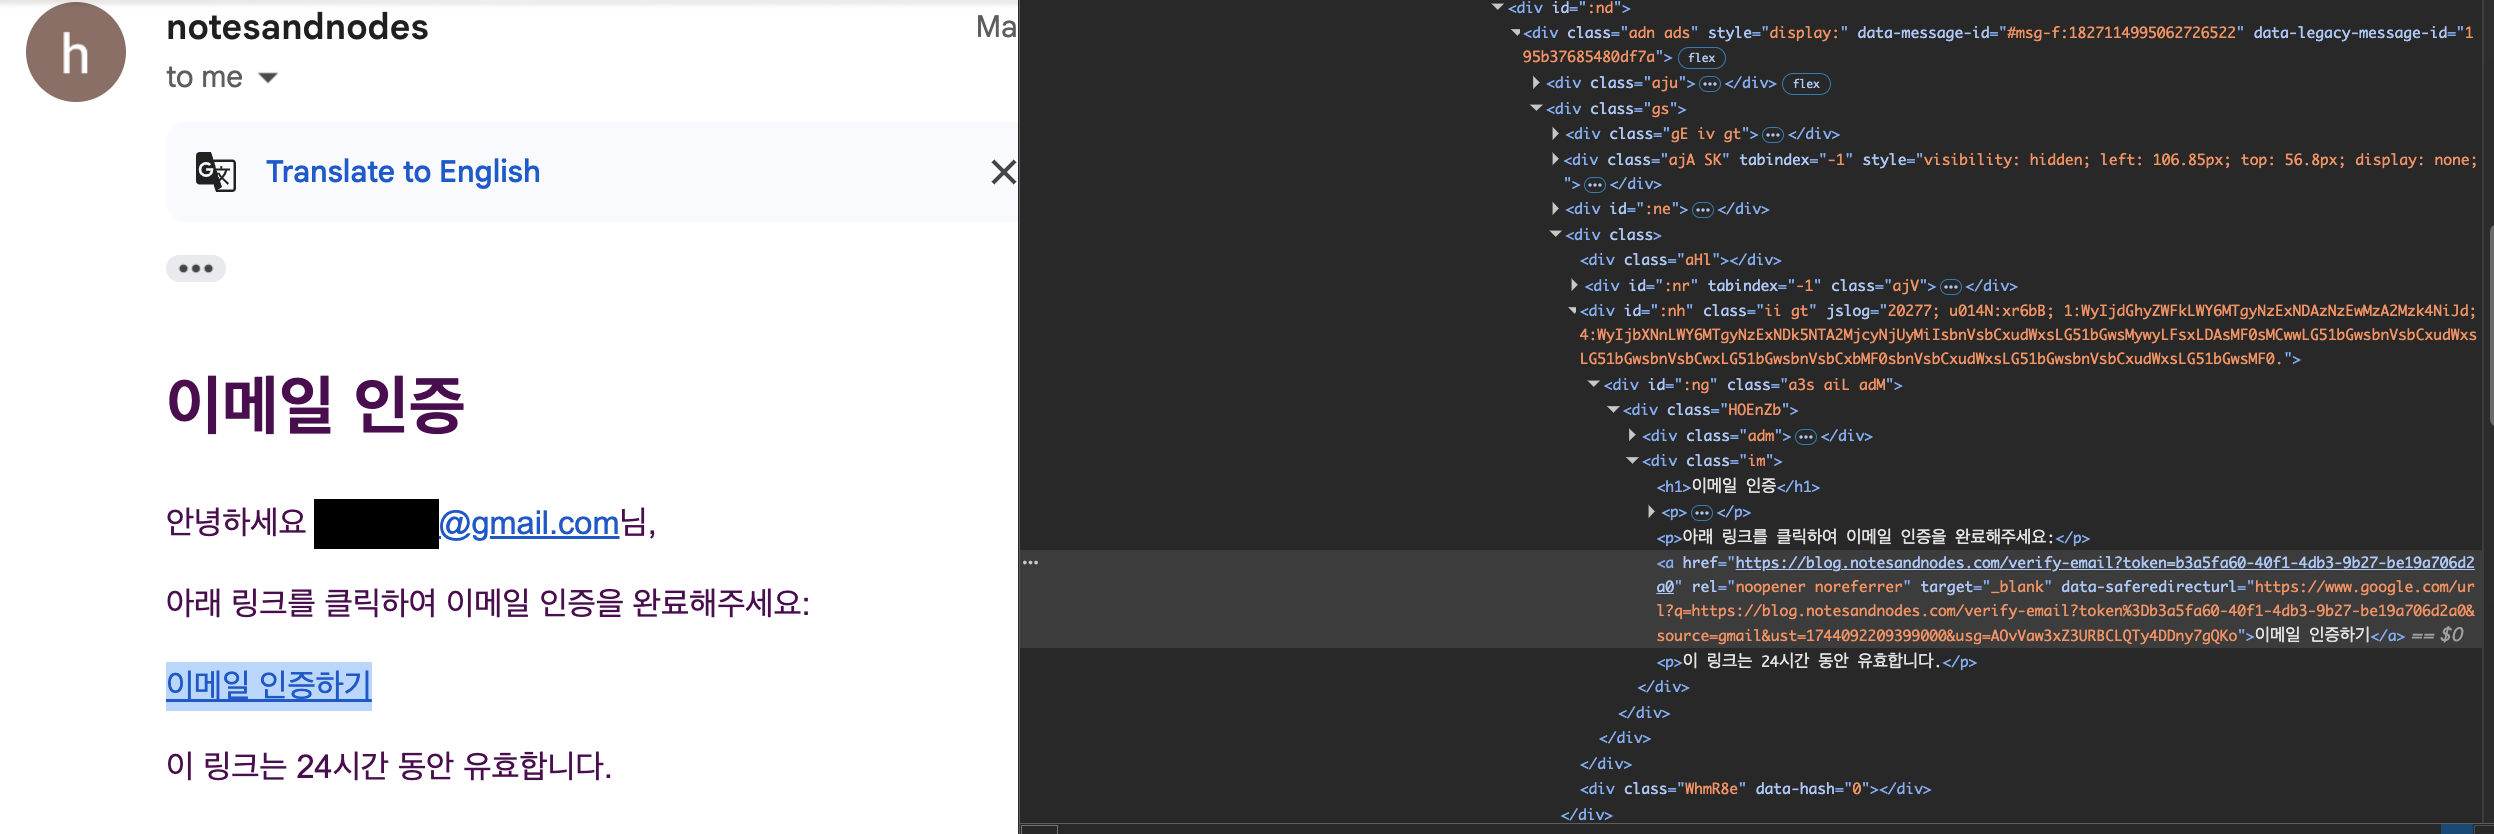Click ellipsis in the gE iv gt div
2494x834 pixels.
tap(1773, 135)
